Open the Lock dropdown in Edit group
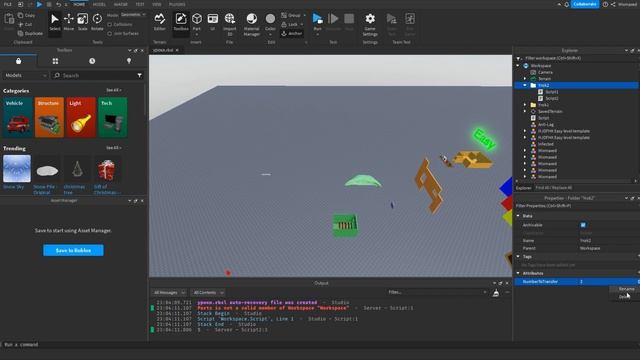640x360 pixels. click(x=292, y=24)
